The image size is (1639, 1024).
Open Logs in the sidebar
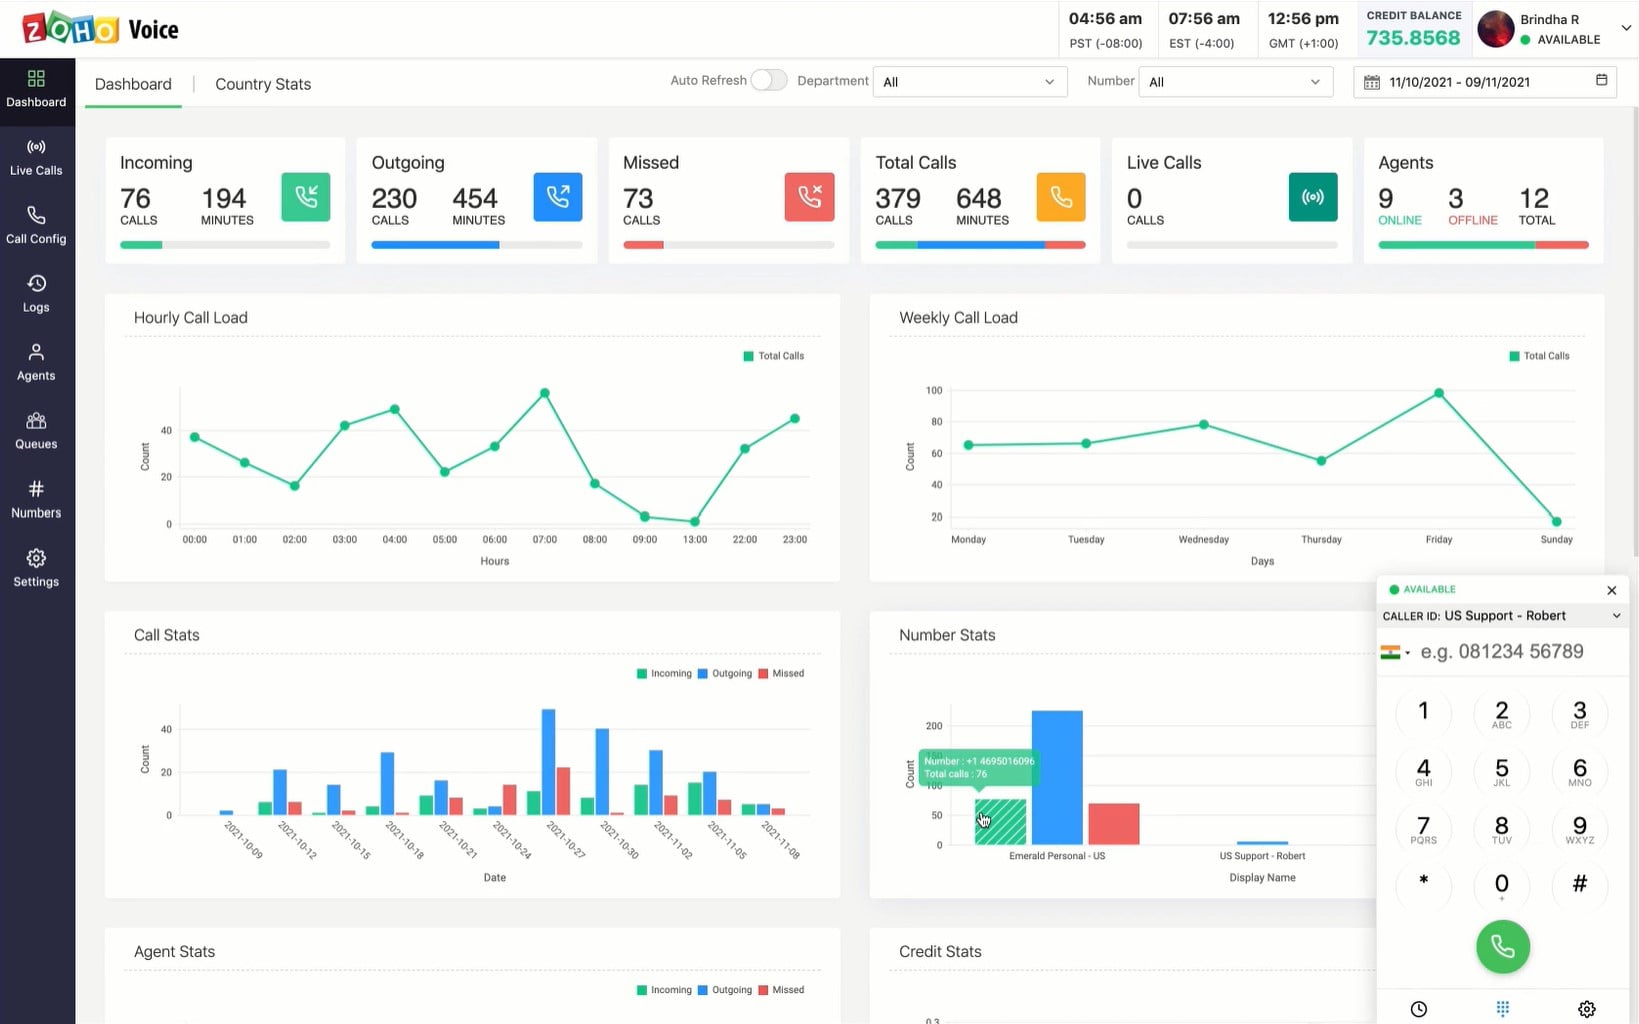[x=36, y=295]
